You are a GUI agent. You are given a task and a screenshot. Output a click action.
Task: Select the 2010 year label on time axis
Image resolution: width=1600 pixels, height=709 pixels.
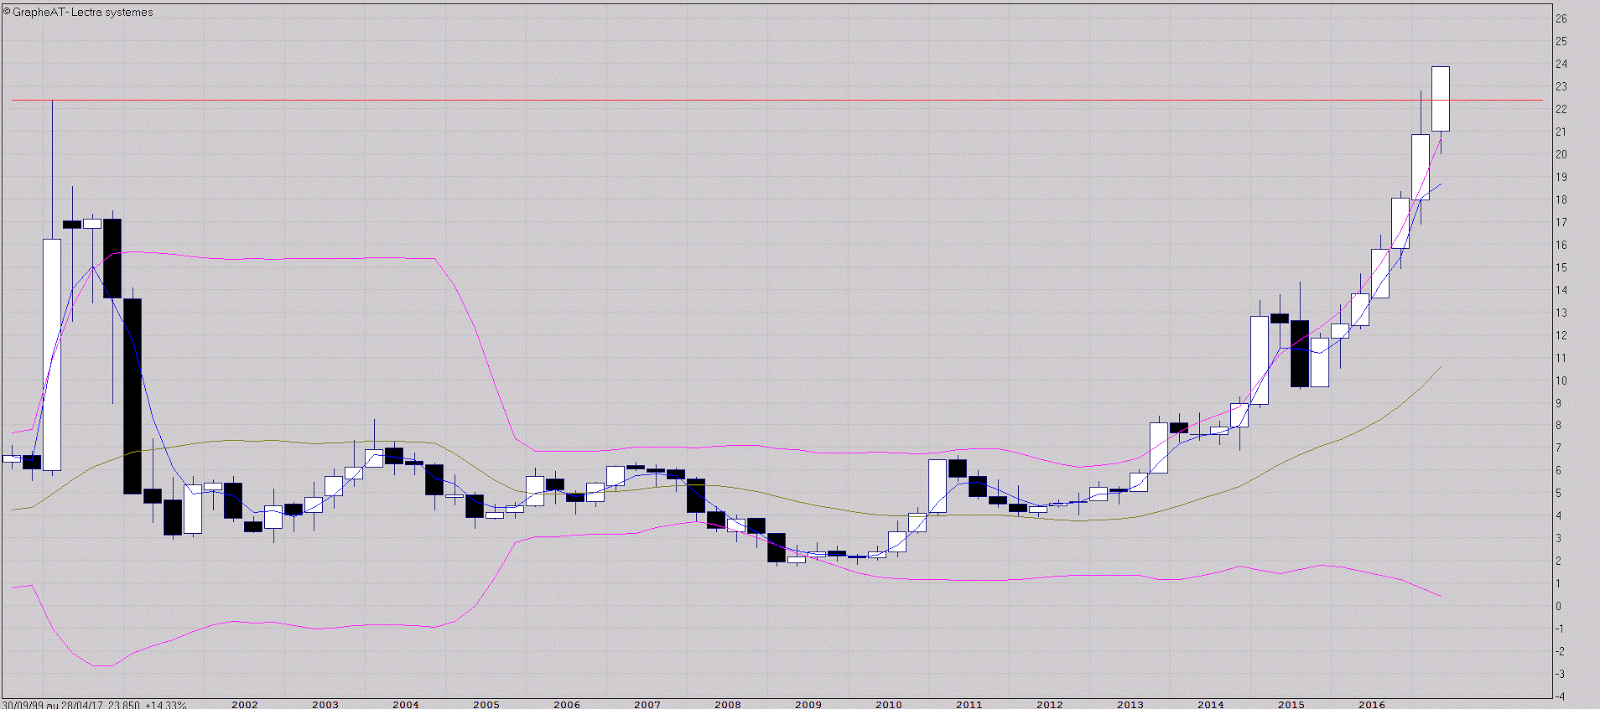point(889,705)
